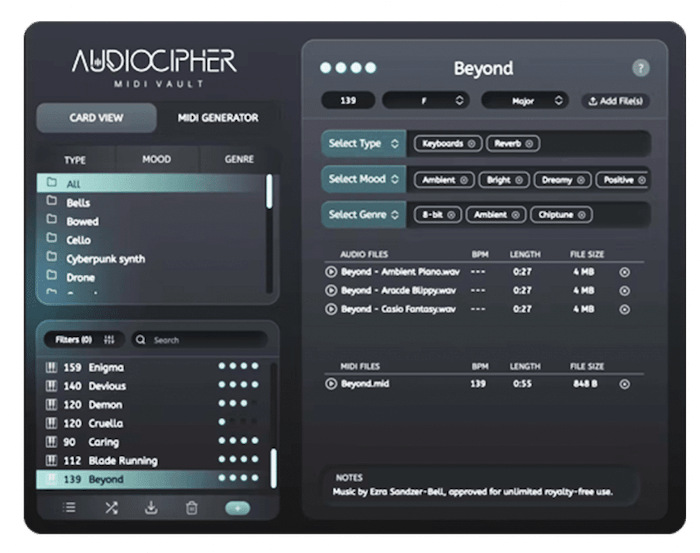Click the trash icon to delete card
The height and width of the screenshot is (553, 700).
191,508
